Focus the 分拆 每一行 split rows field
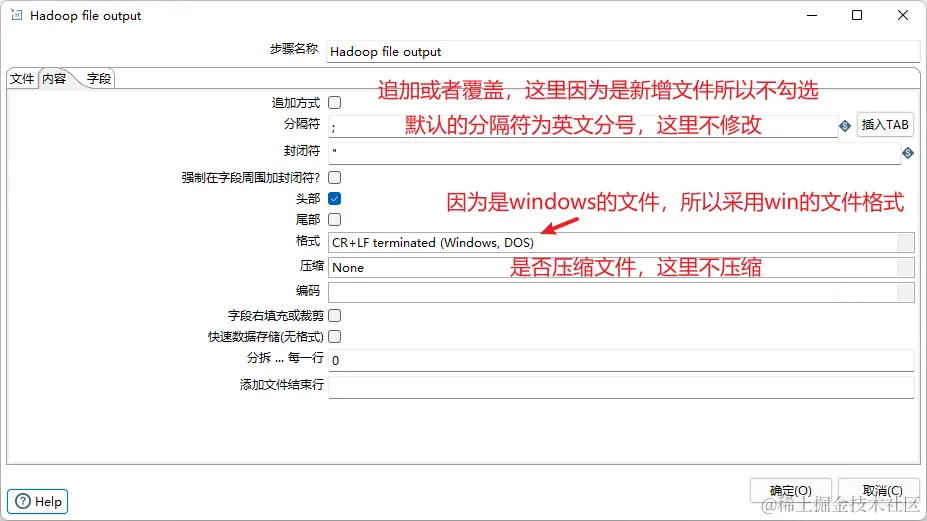Screen dimensions: 927x521 [x=621, y=360]
